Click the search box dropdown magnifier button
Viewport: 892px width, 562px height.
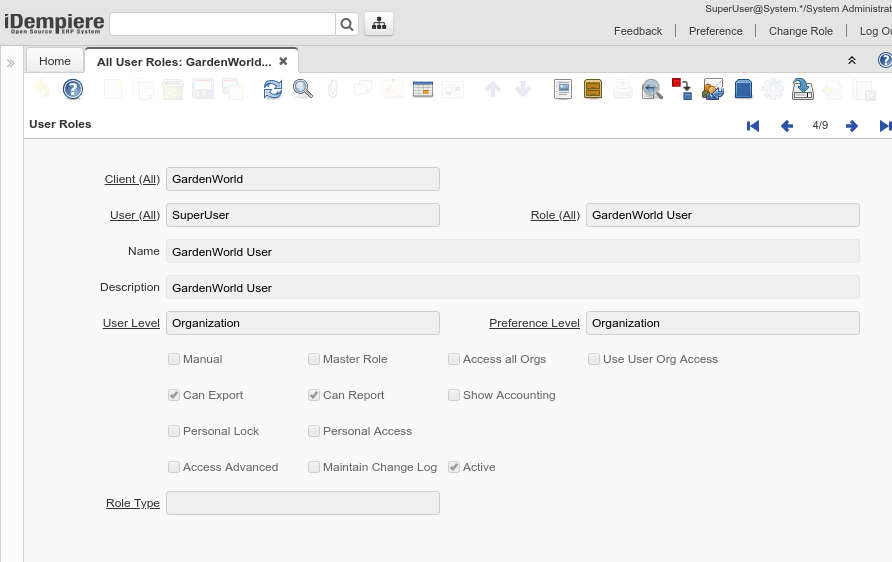347,24
